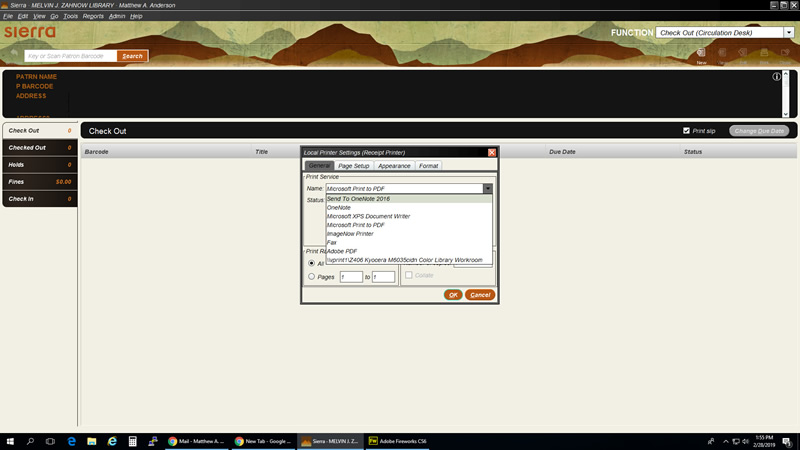Click the Close record toolbar icon
This screenshot has height=450, width=800.
coord(785,53)
